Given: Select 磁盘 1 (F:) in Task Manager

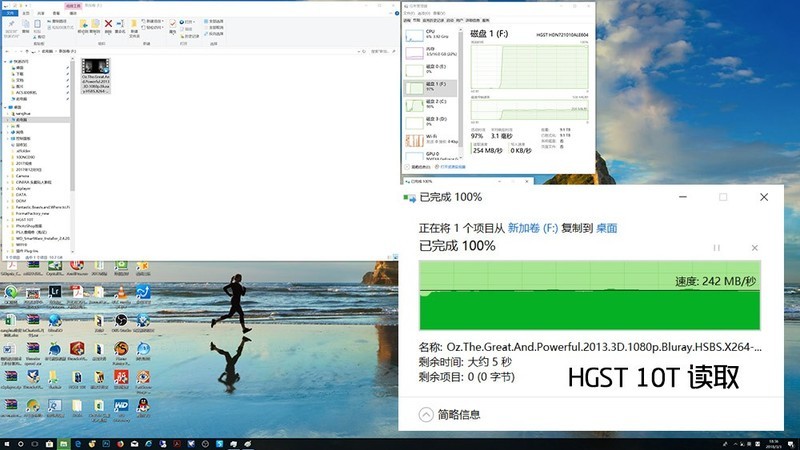Looking at the screenshot, I should point(431,88).
